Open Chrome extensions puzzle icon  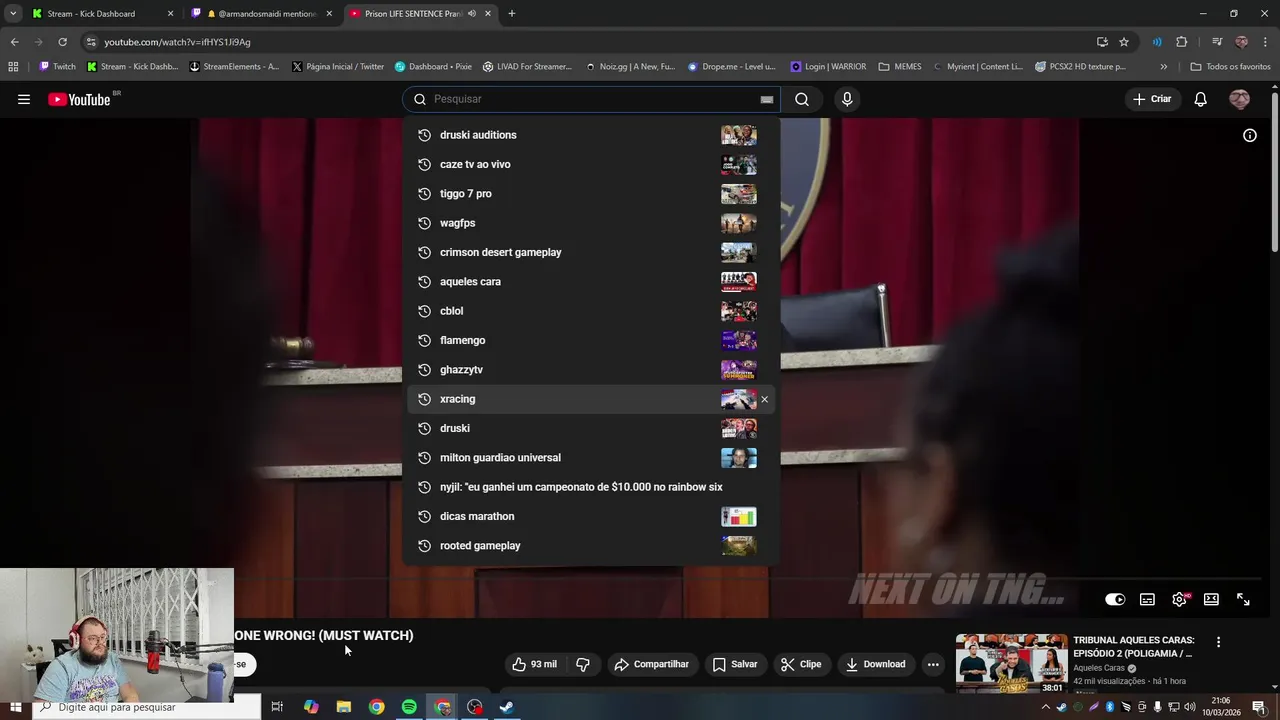point(1181,42)
